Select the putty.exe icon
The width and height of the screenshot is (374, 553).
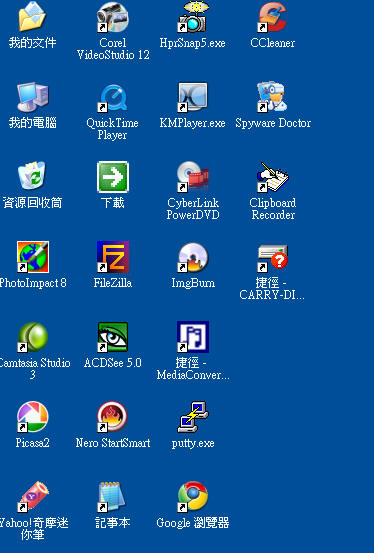click(193, 417)
